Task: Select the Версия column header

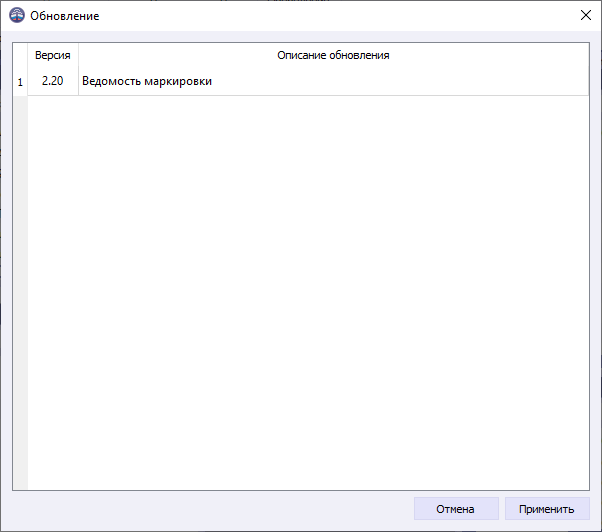Action: coord(53,55)
